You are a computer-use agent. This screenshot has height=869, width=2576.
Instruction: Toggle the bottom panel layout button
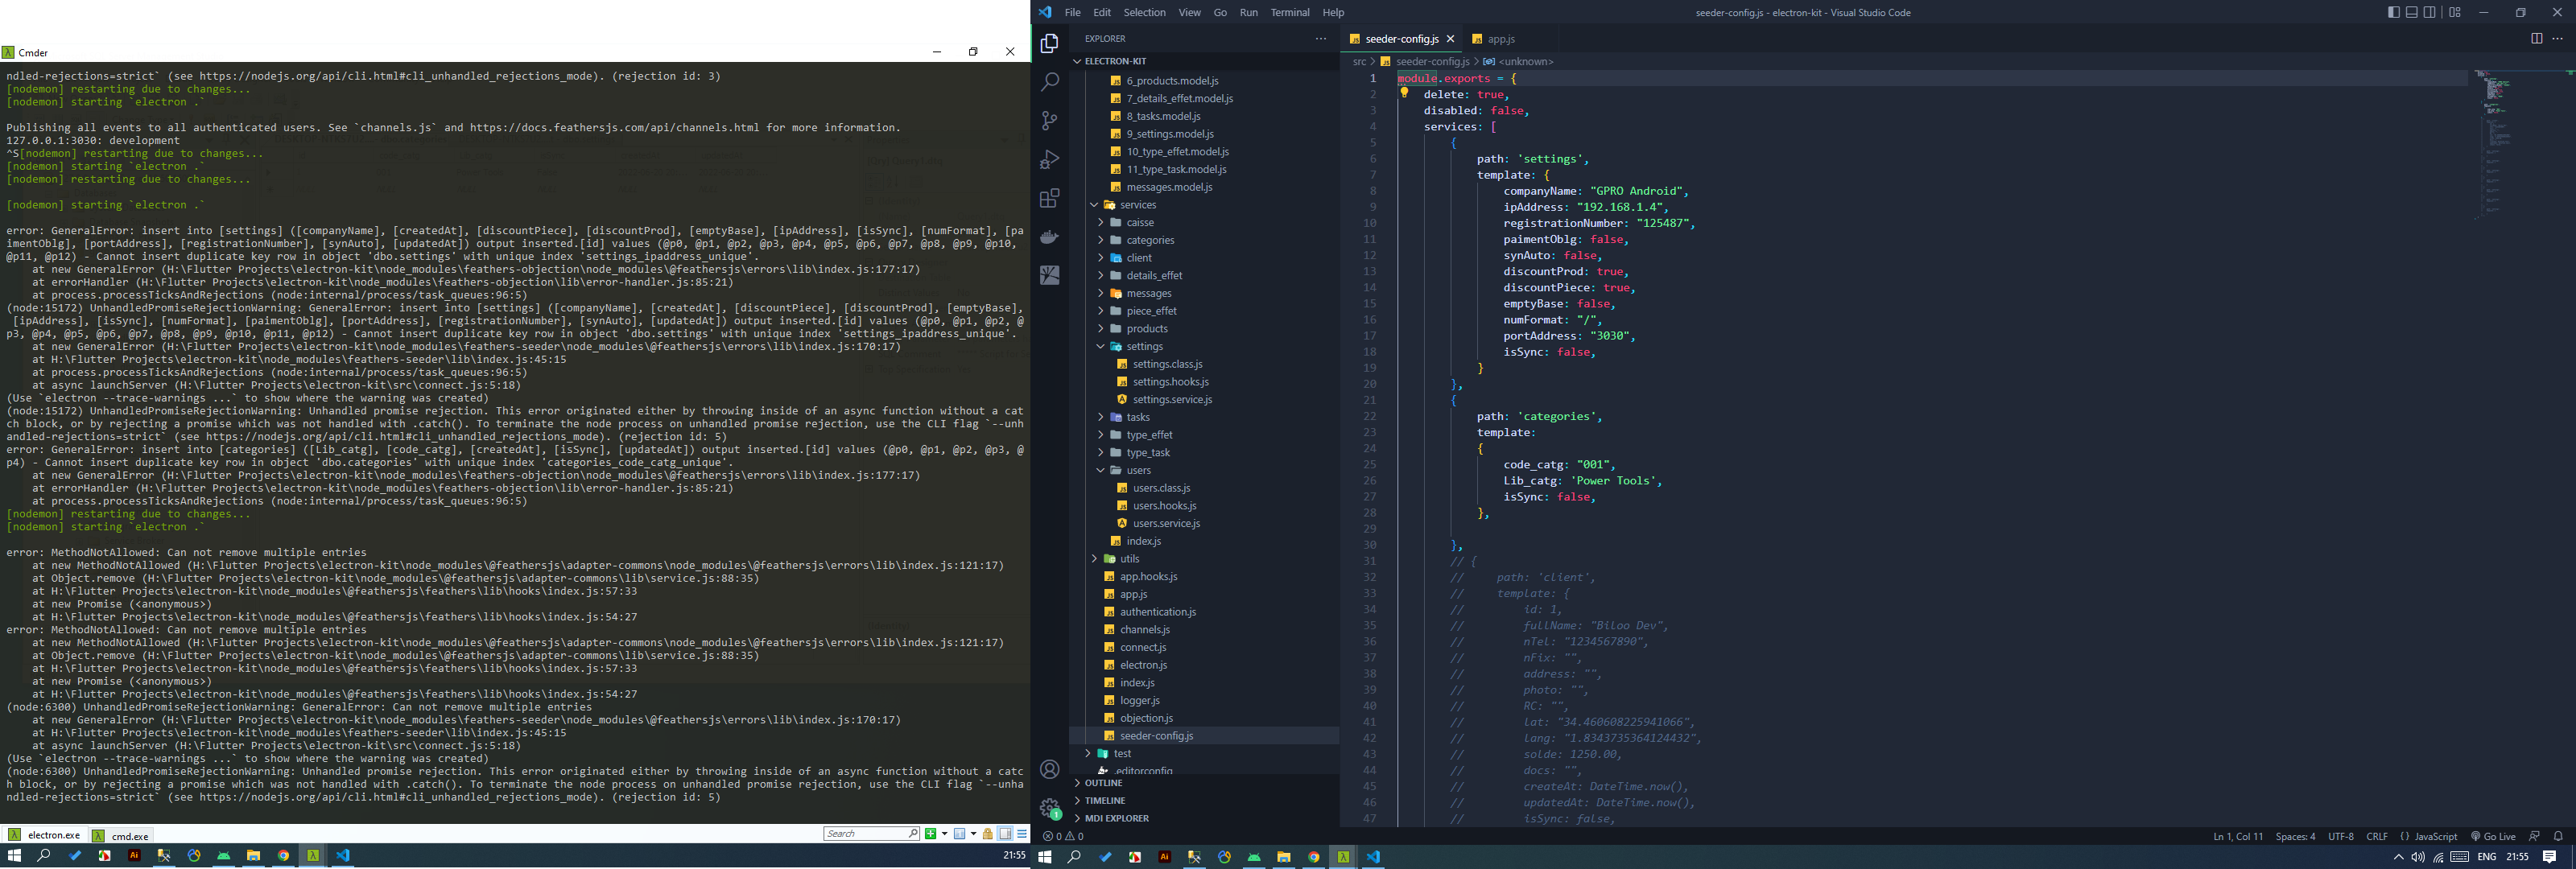coord(2411,13)
